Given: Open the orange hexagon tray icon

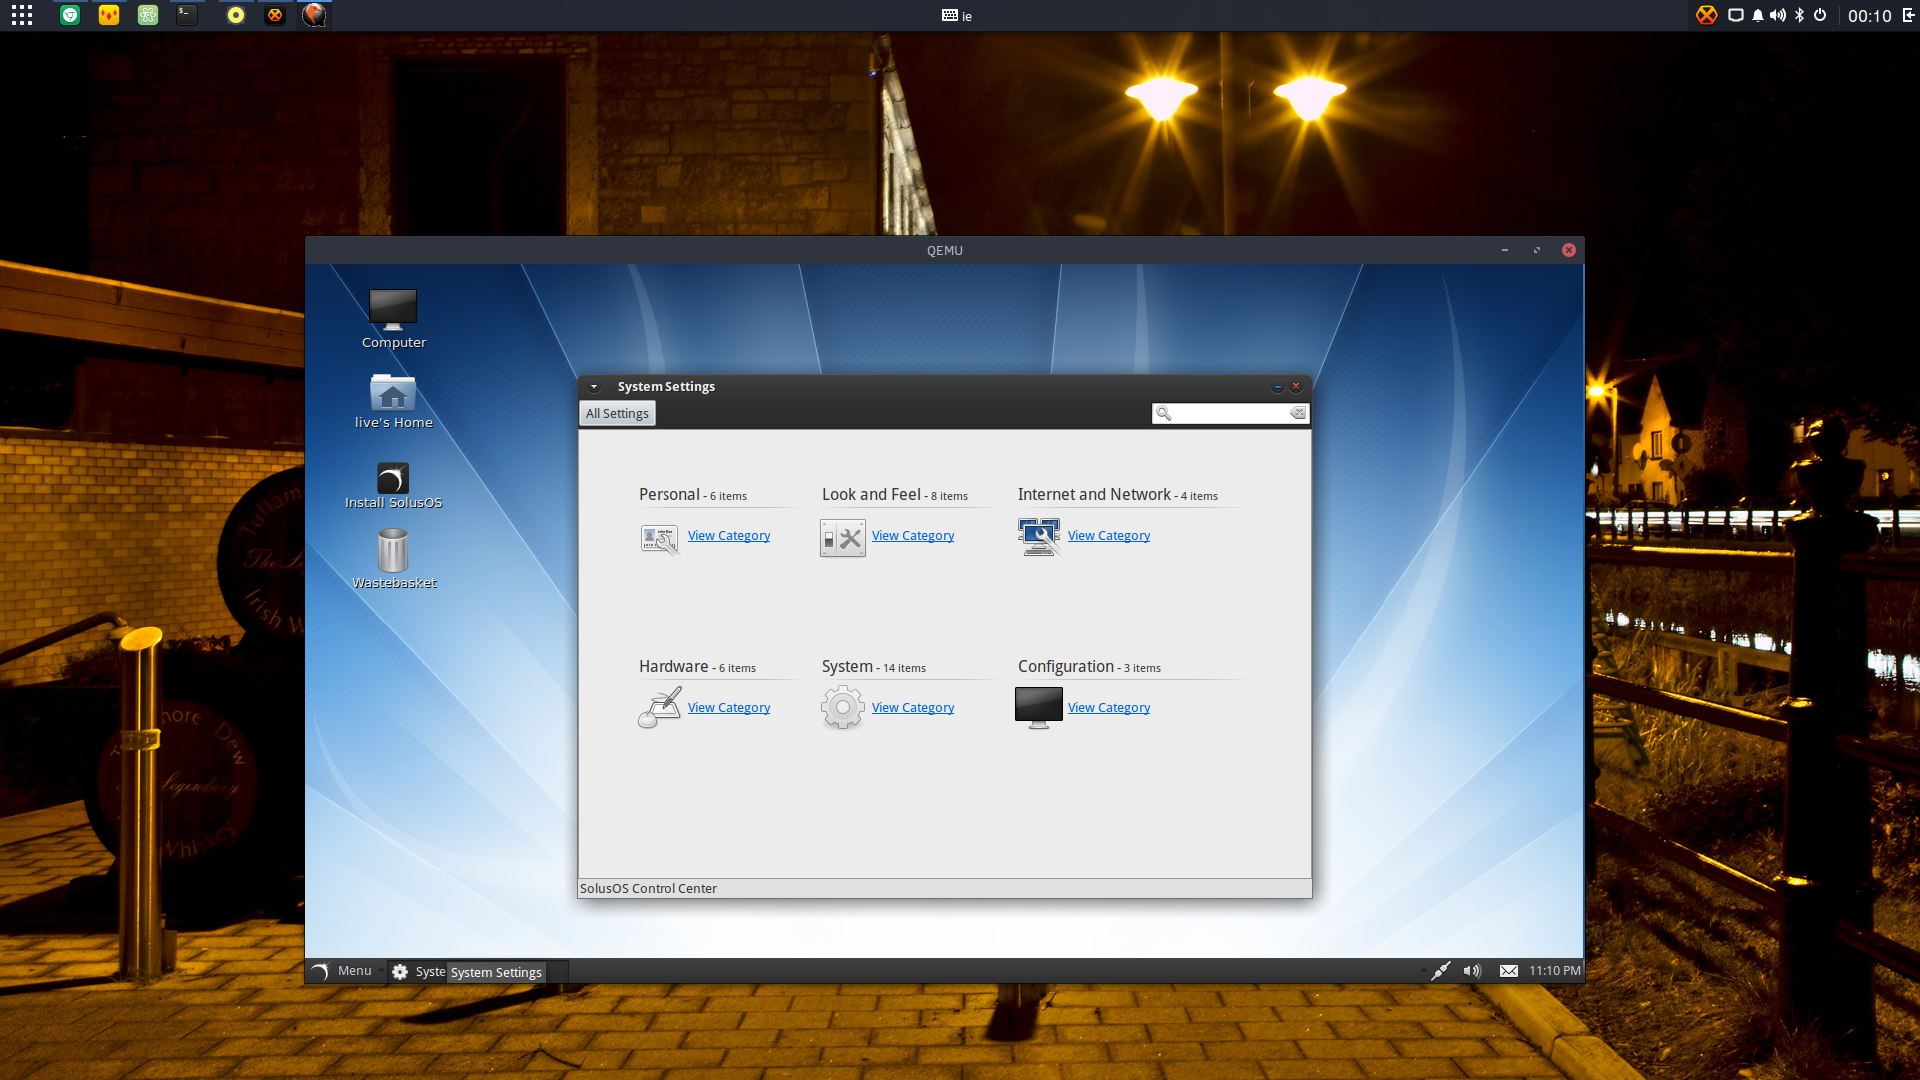Looking at the screenshot, I should (x=1707, y=15).
